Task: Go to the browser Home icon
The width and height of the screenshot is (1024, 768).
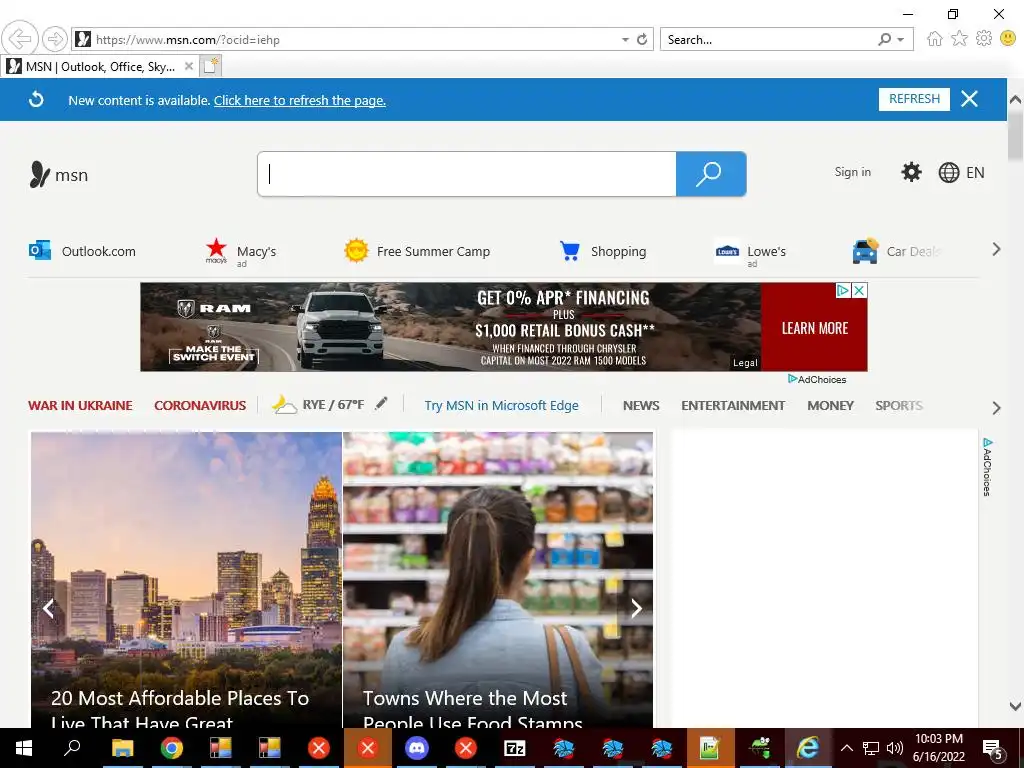Action: click(x=935, y=39)
